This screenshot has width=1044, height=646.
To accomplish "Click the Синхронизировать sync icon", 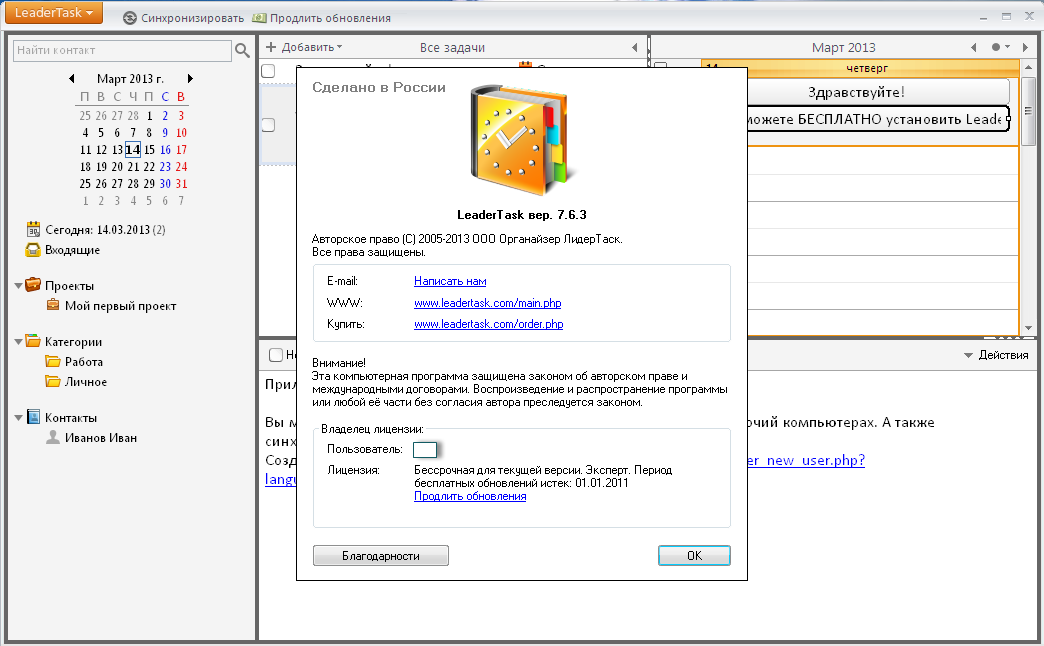I will tap(130, 18).
